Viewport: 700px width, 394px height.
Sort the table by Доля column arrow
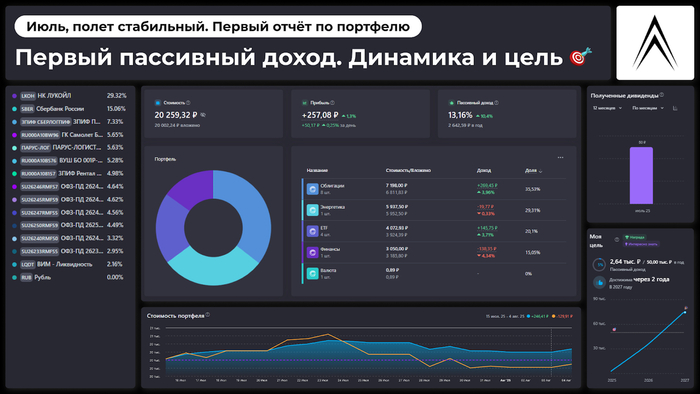(x=541, y=171)
